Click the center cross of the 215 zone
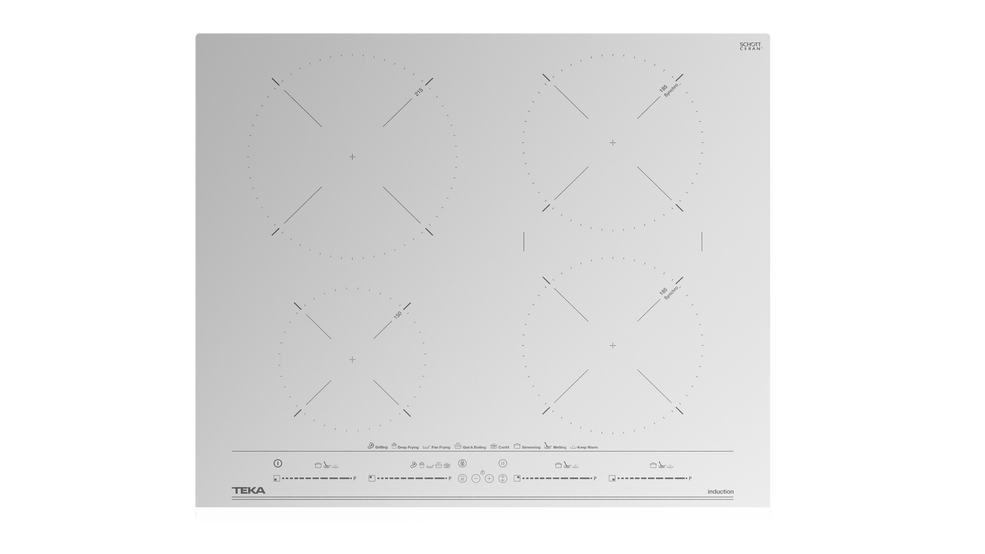The width and height of the screenshot is (985, 554). click(352, 156)
